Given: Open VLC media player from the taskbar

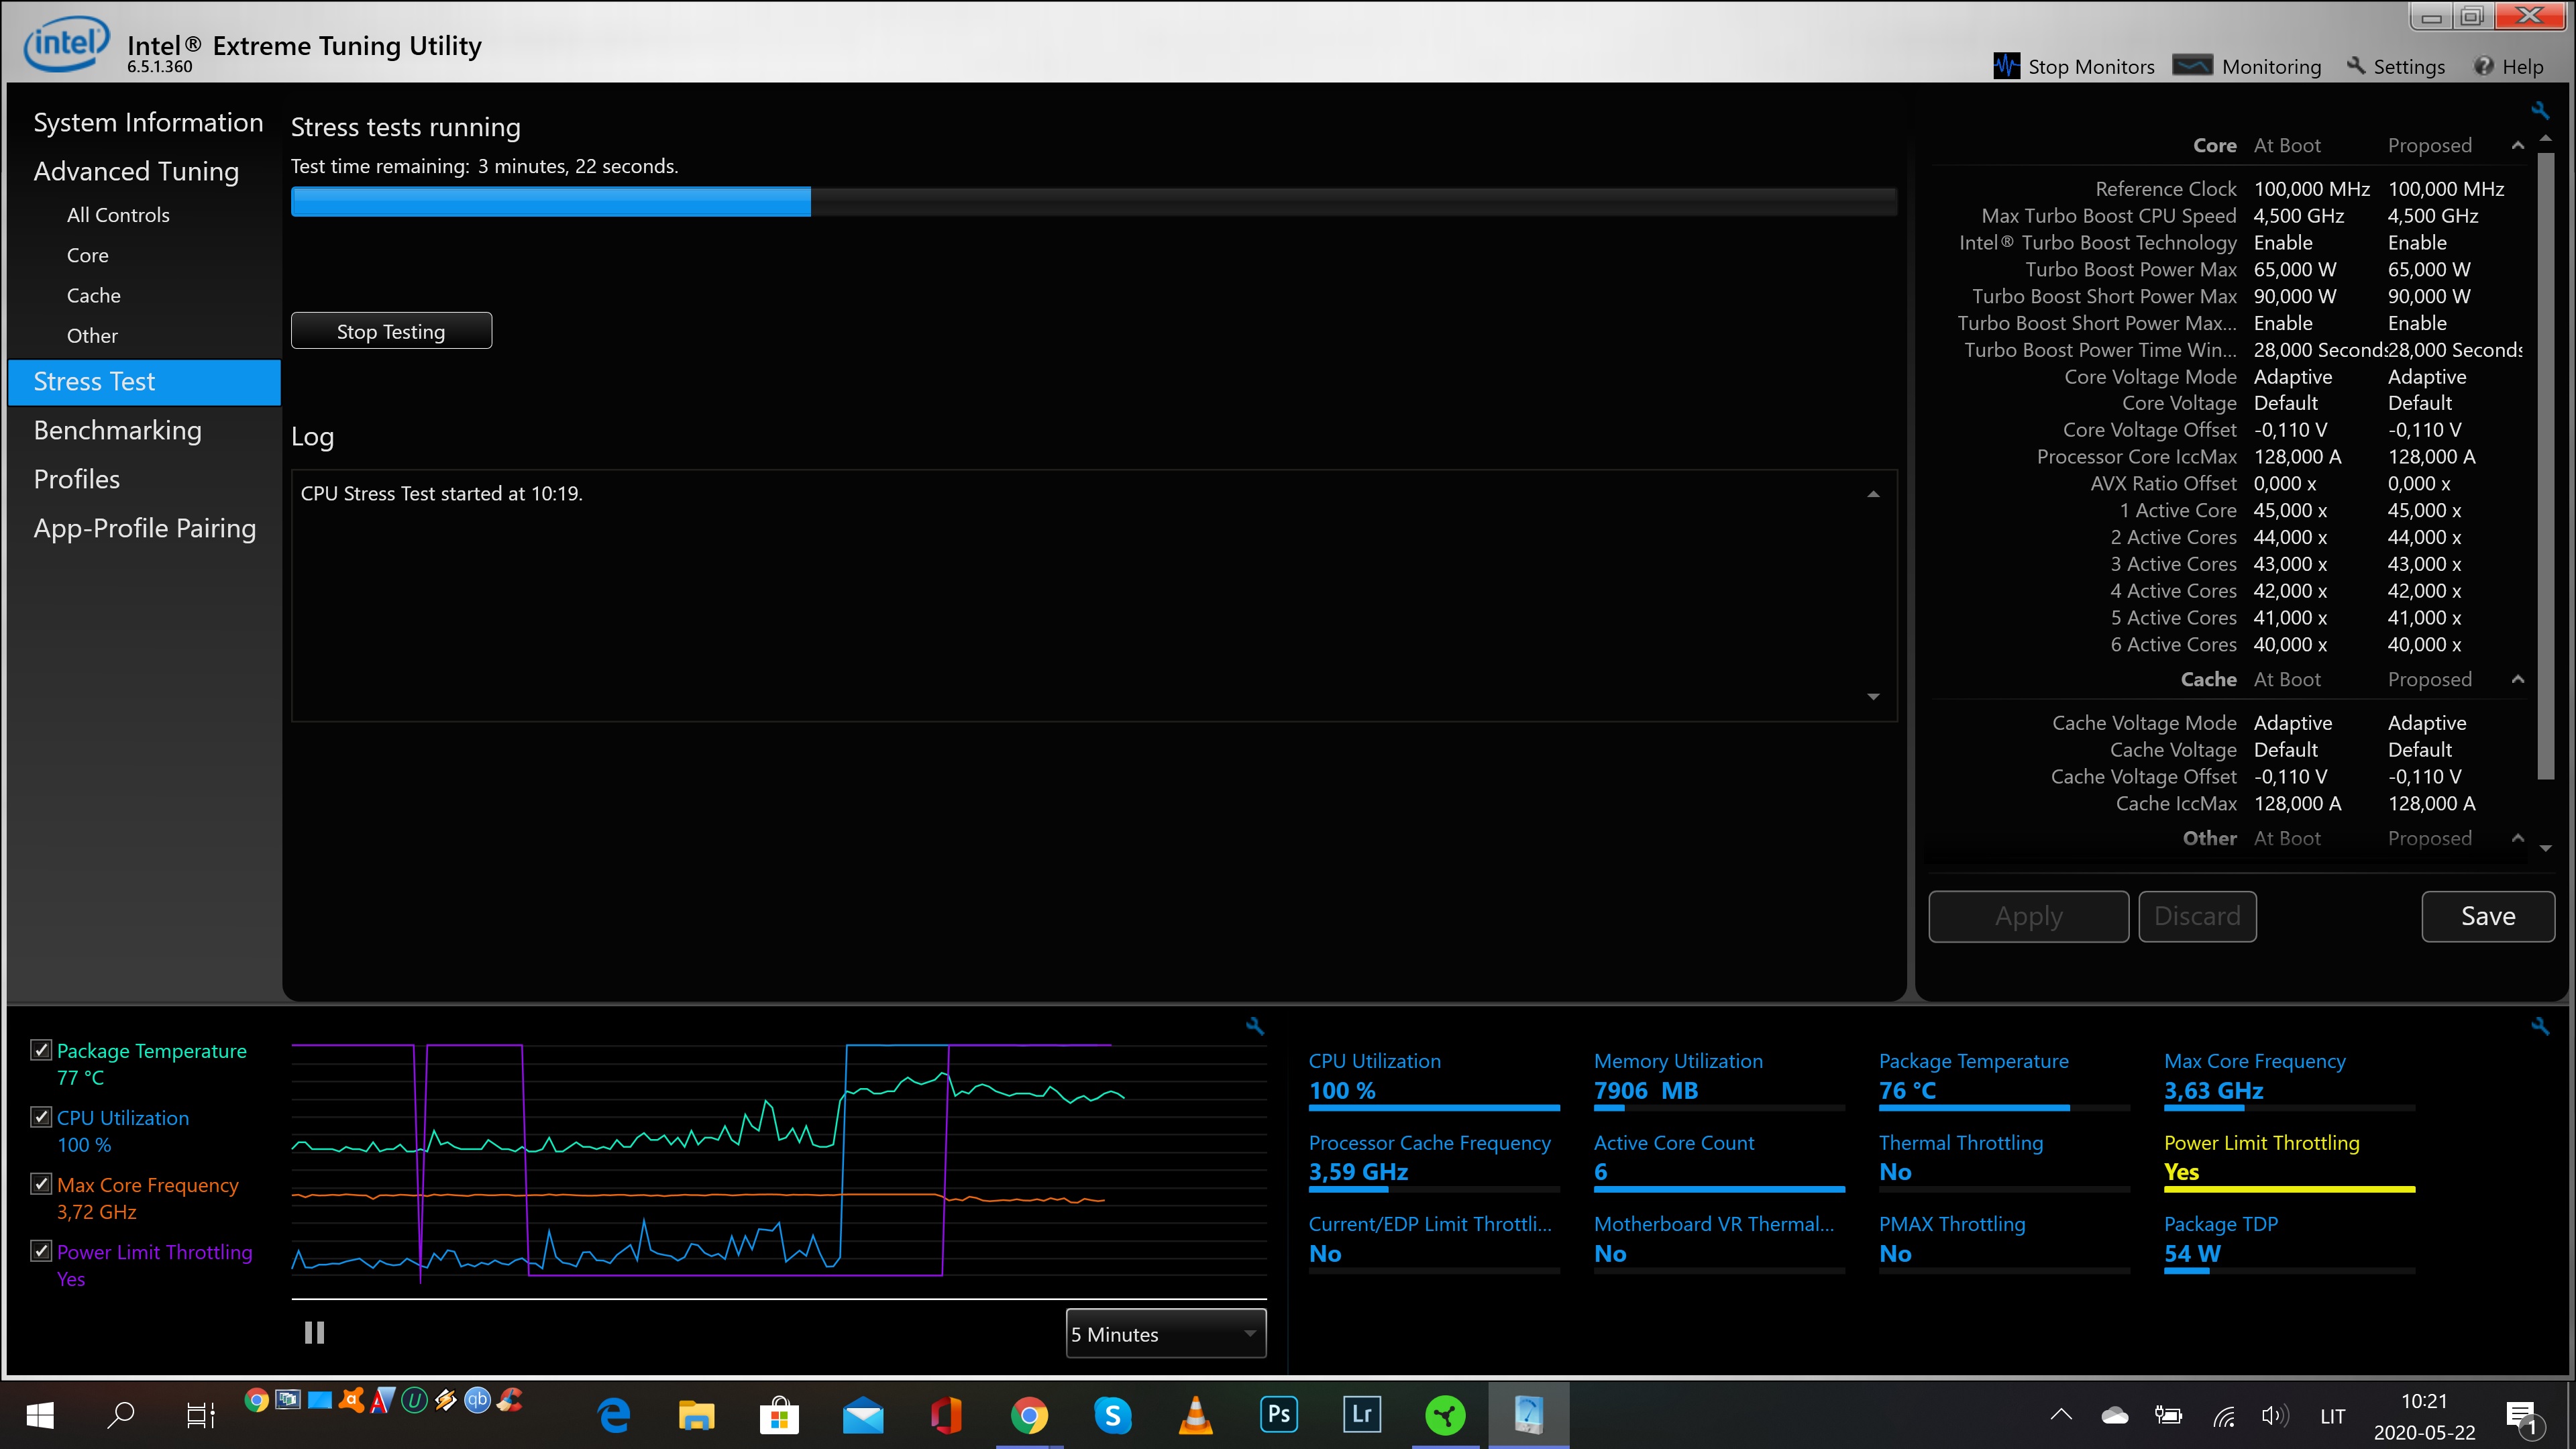Looking at the screenshot, I should click(1195, 1415).
